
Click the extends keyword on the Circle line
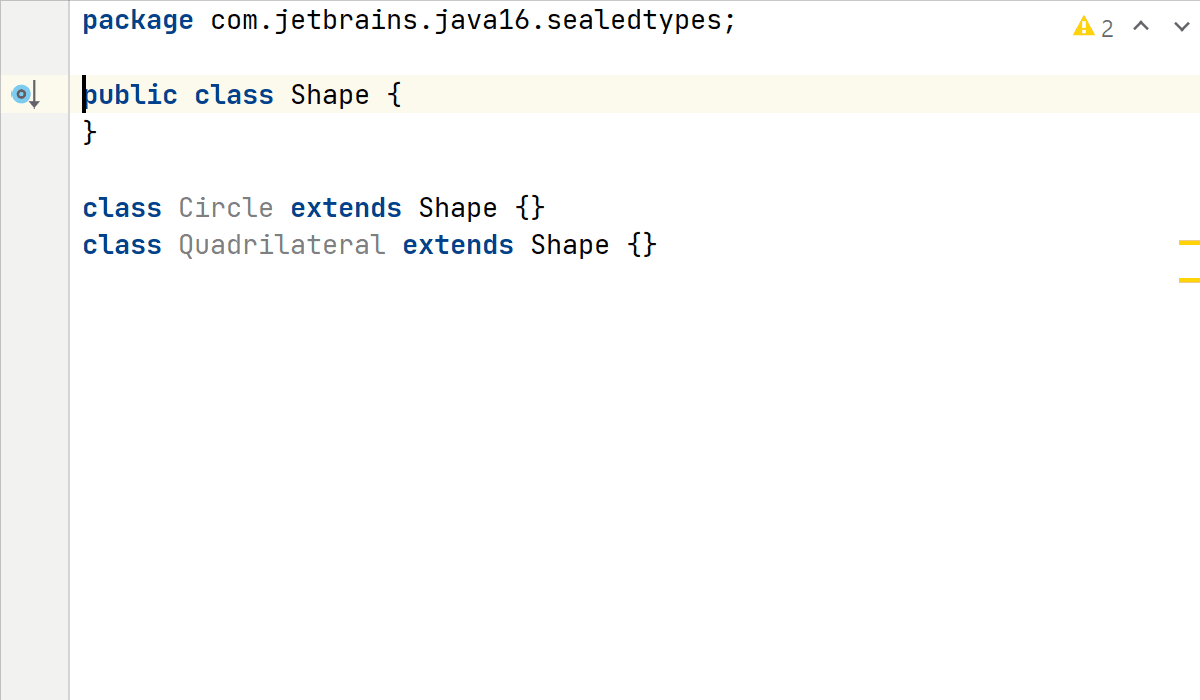pos(346,208)
